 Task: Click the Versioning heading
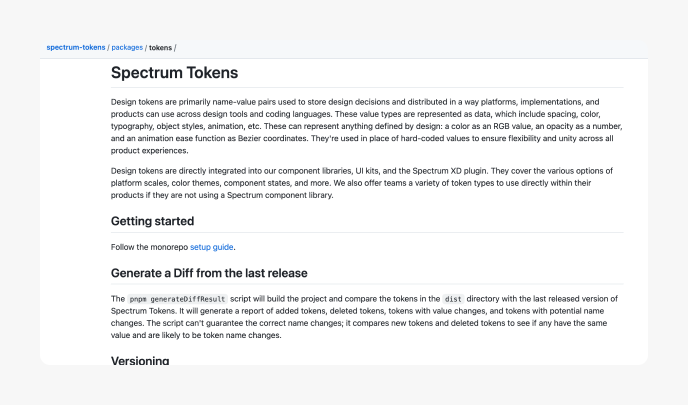(140, 360)
